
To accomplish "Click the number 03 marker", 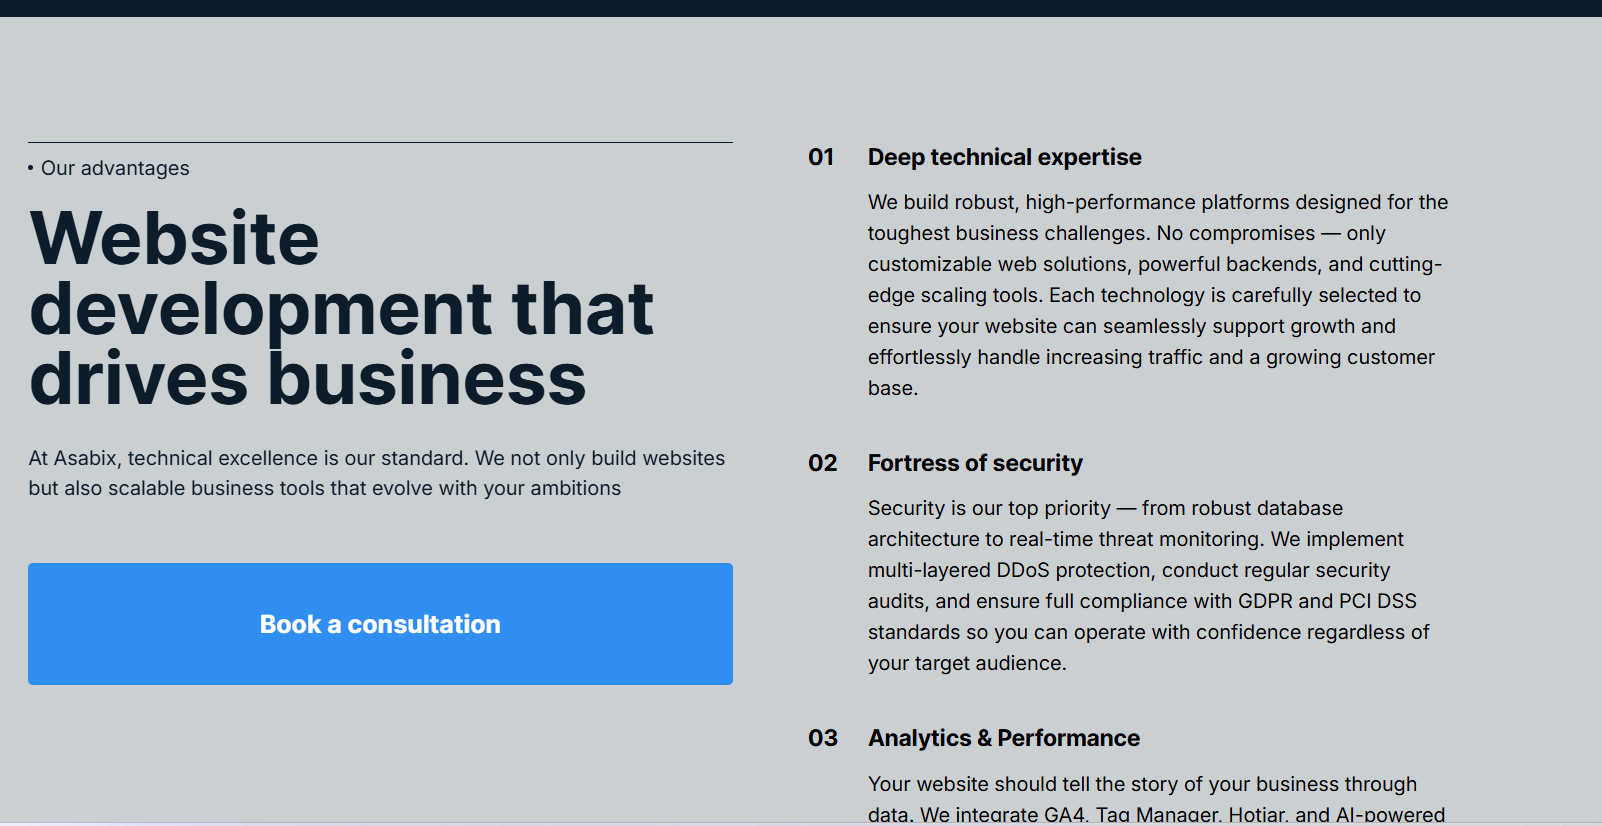I will point(822,738).
